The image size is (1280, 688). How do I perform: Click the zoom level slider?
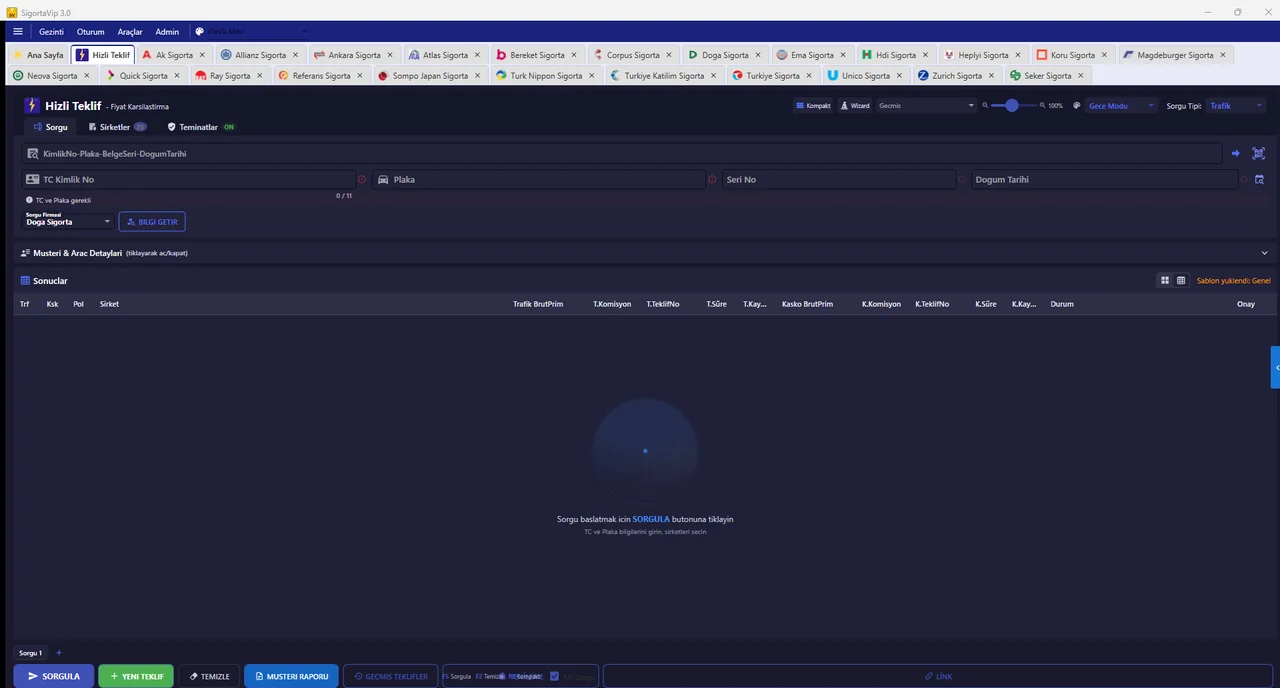[x=1011, y=106]
